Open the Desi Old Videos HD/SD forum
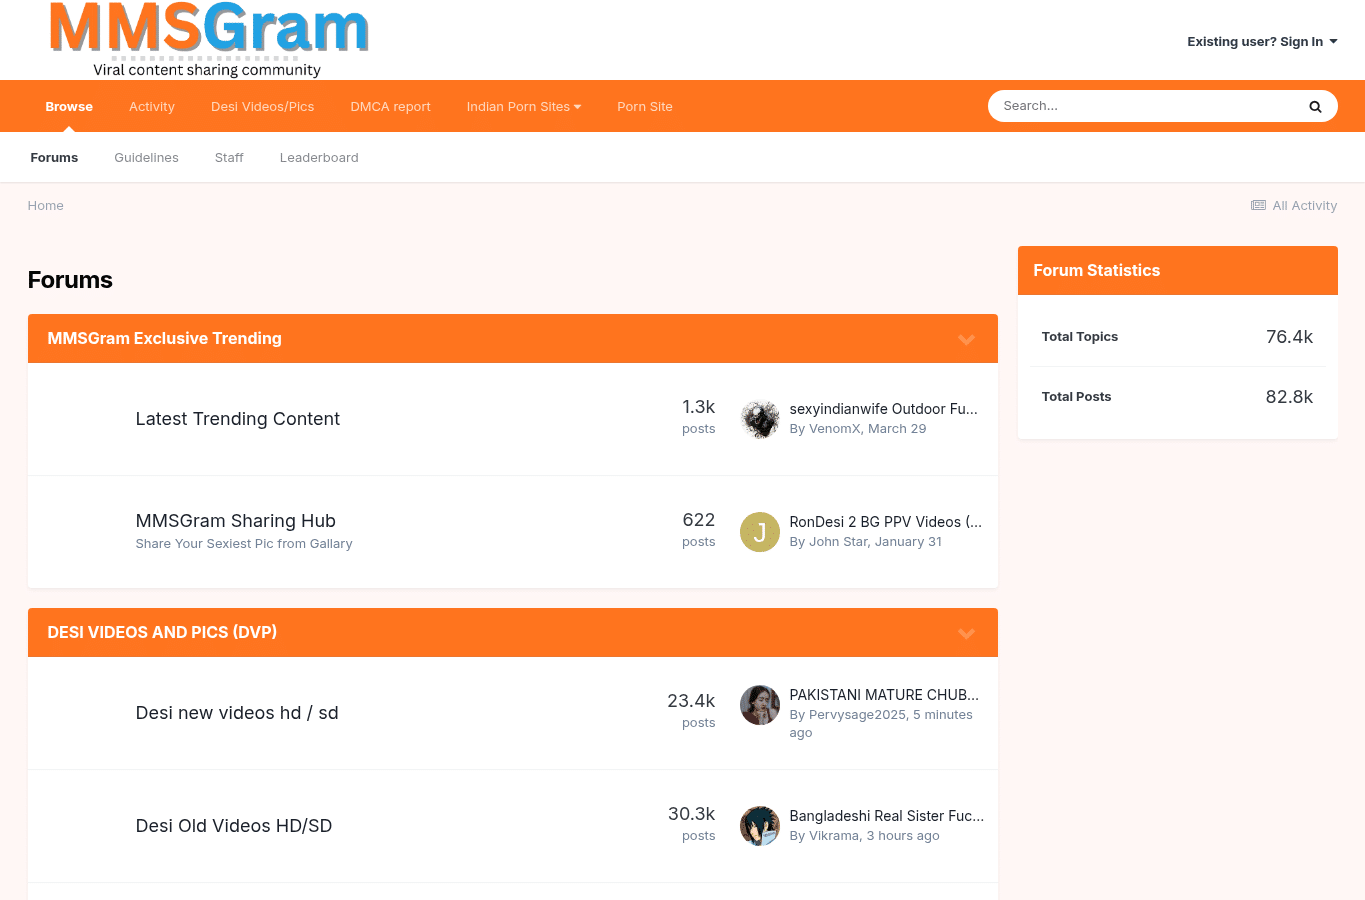 234,826
